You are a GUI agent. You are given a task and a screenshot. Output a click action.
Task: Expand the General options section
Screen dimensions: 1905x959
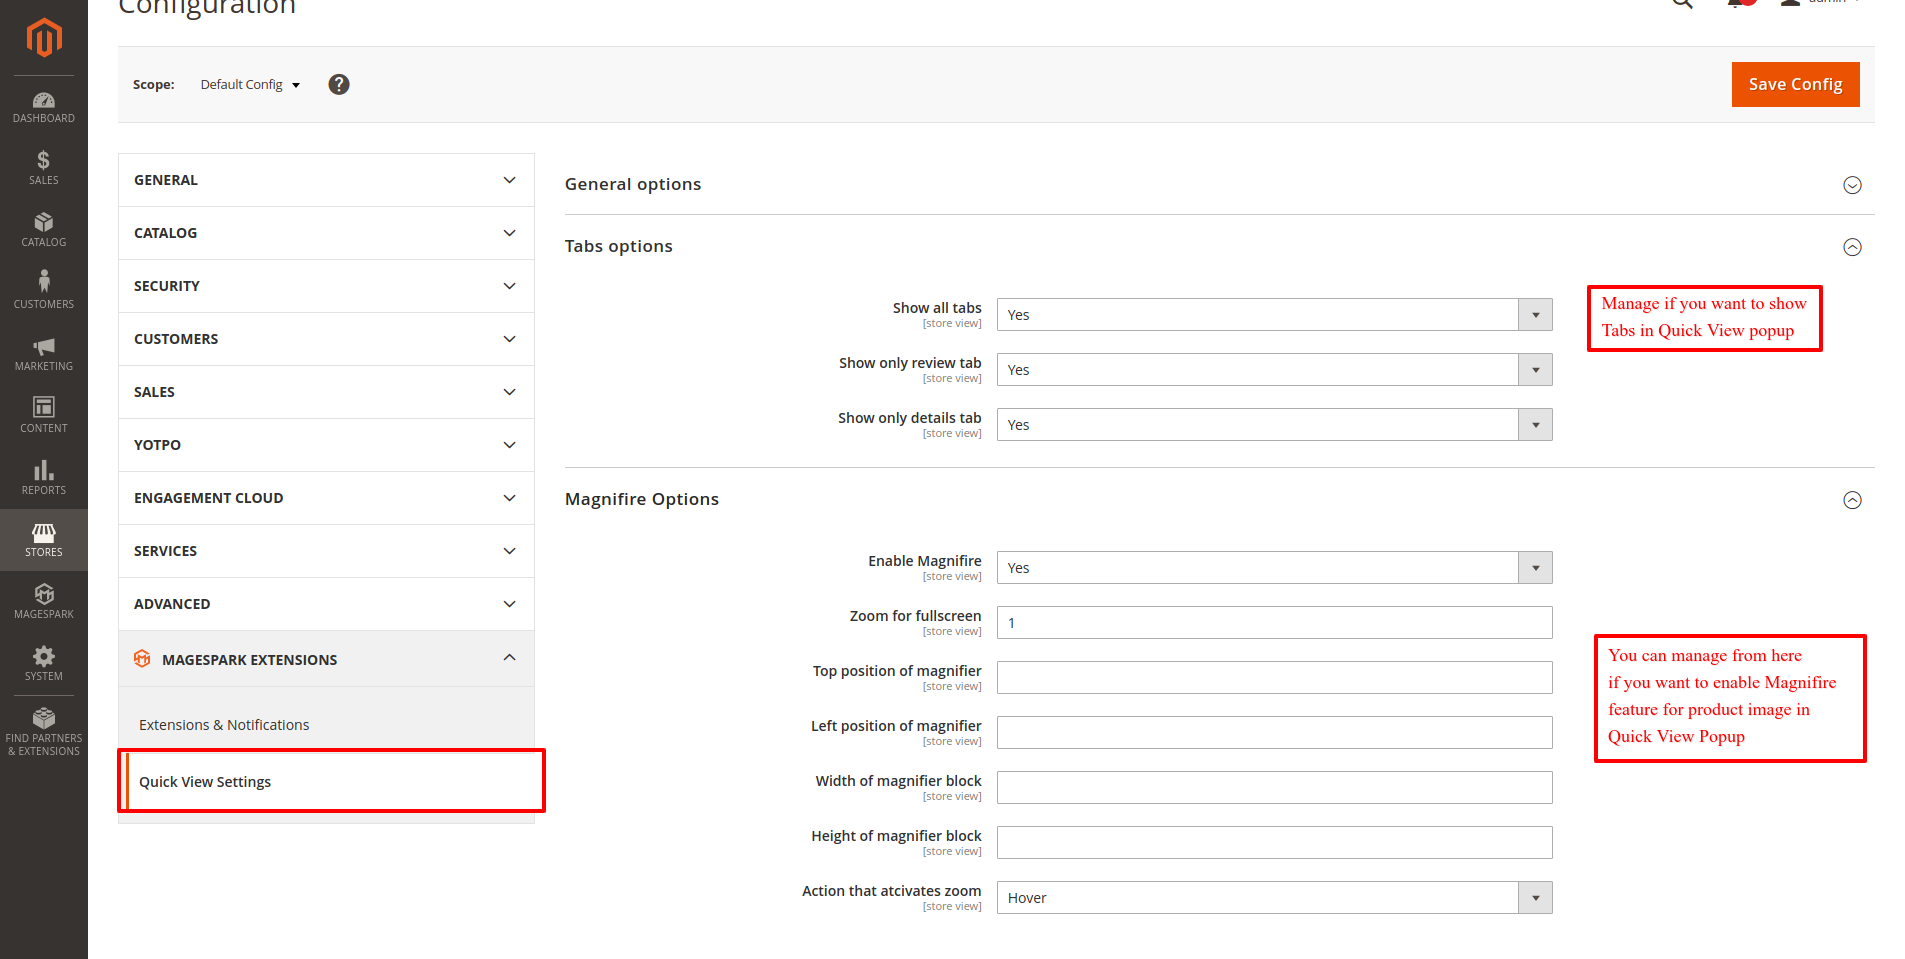tap(1852, 185)
